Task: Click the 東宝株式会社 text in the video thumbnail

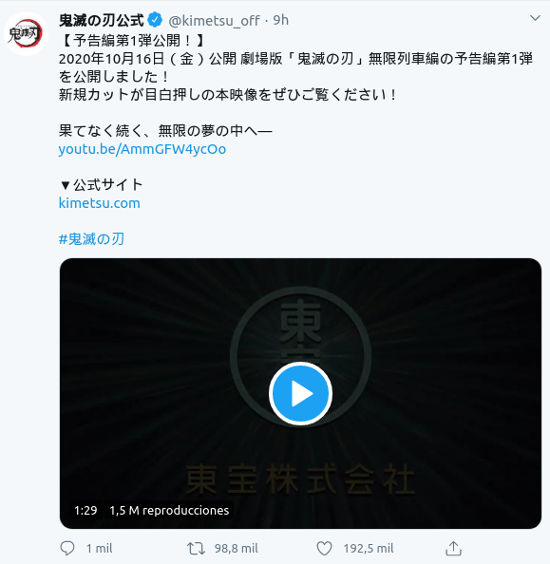Action: click(300, 479)
